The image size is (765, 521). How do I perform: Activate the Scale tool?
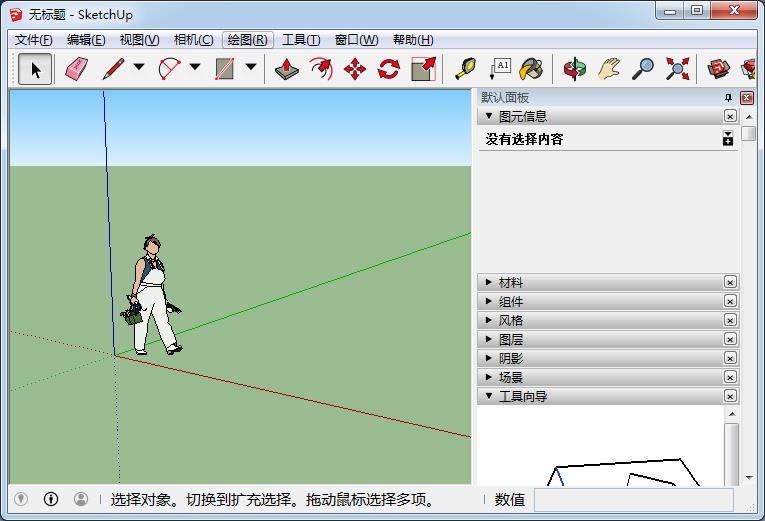coord(423,69)
